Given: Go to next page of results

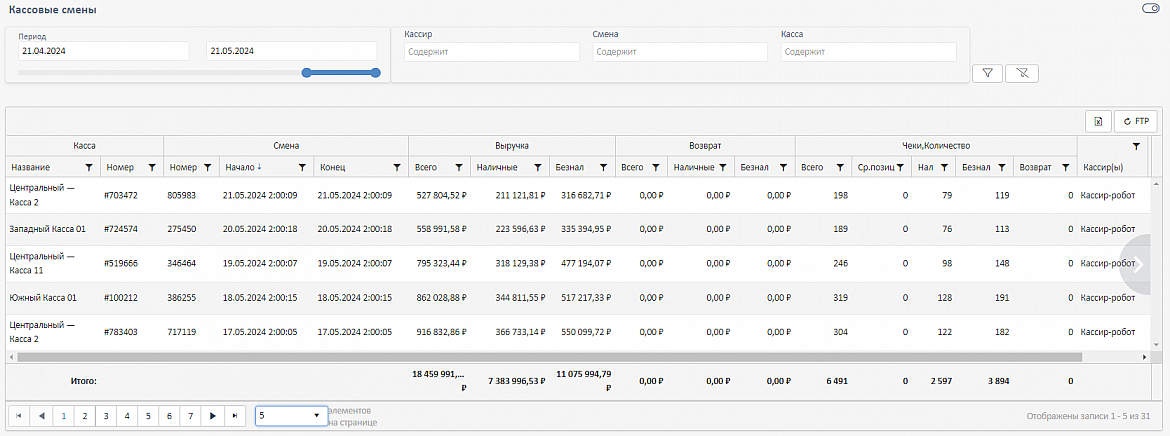Looking at the screenshot, I should tap(213, 416).
